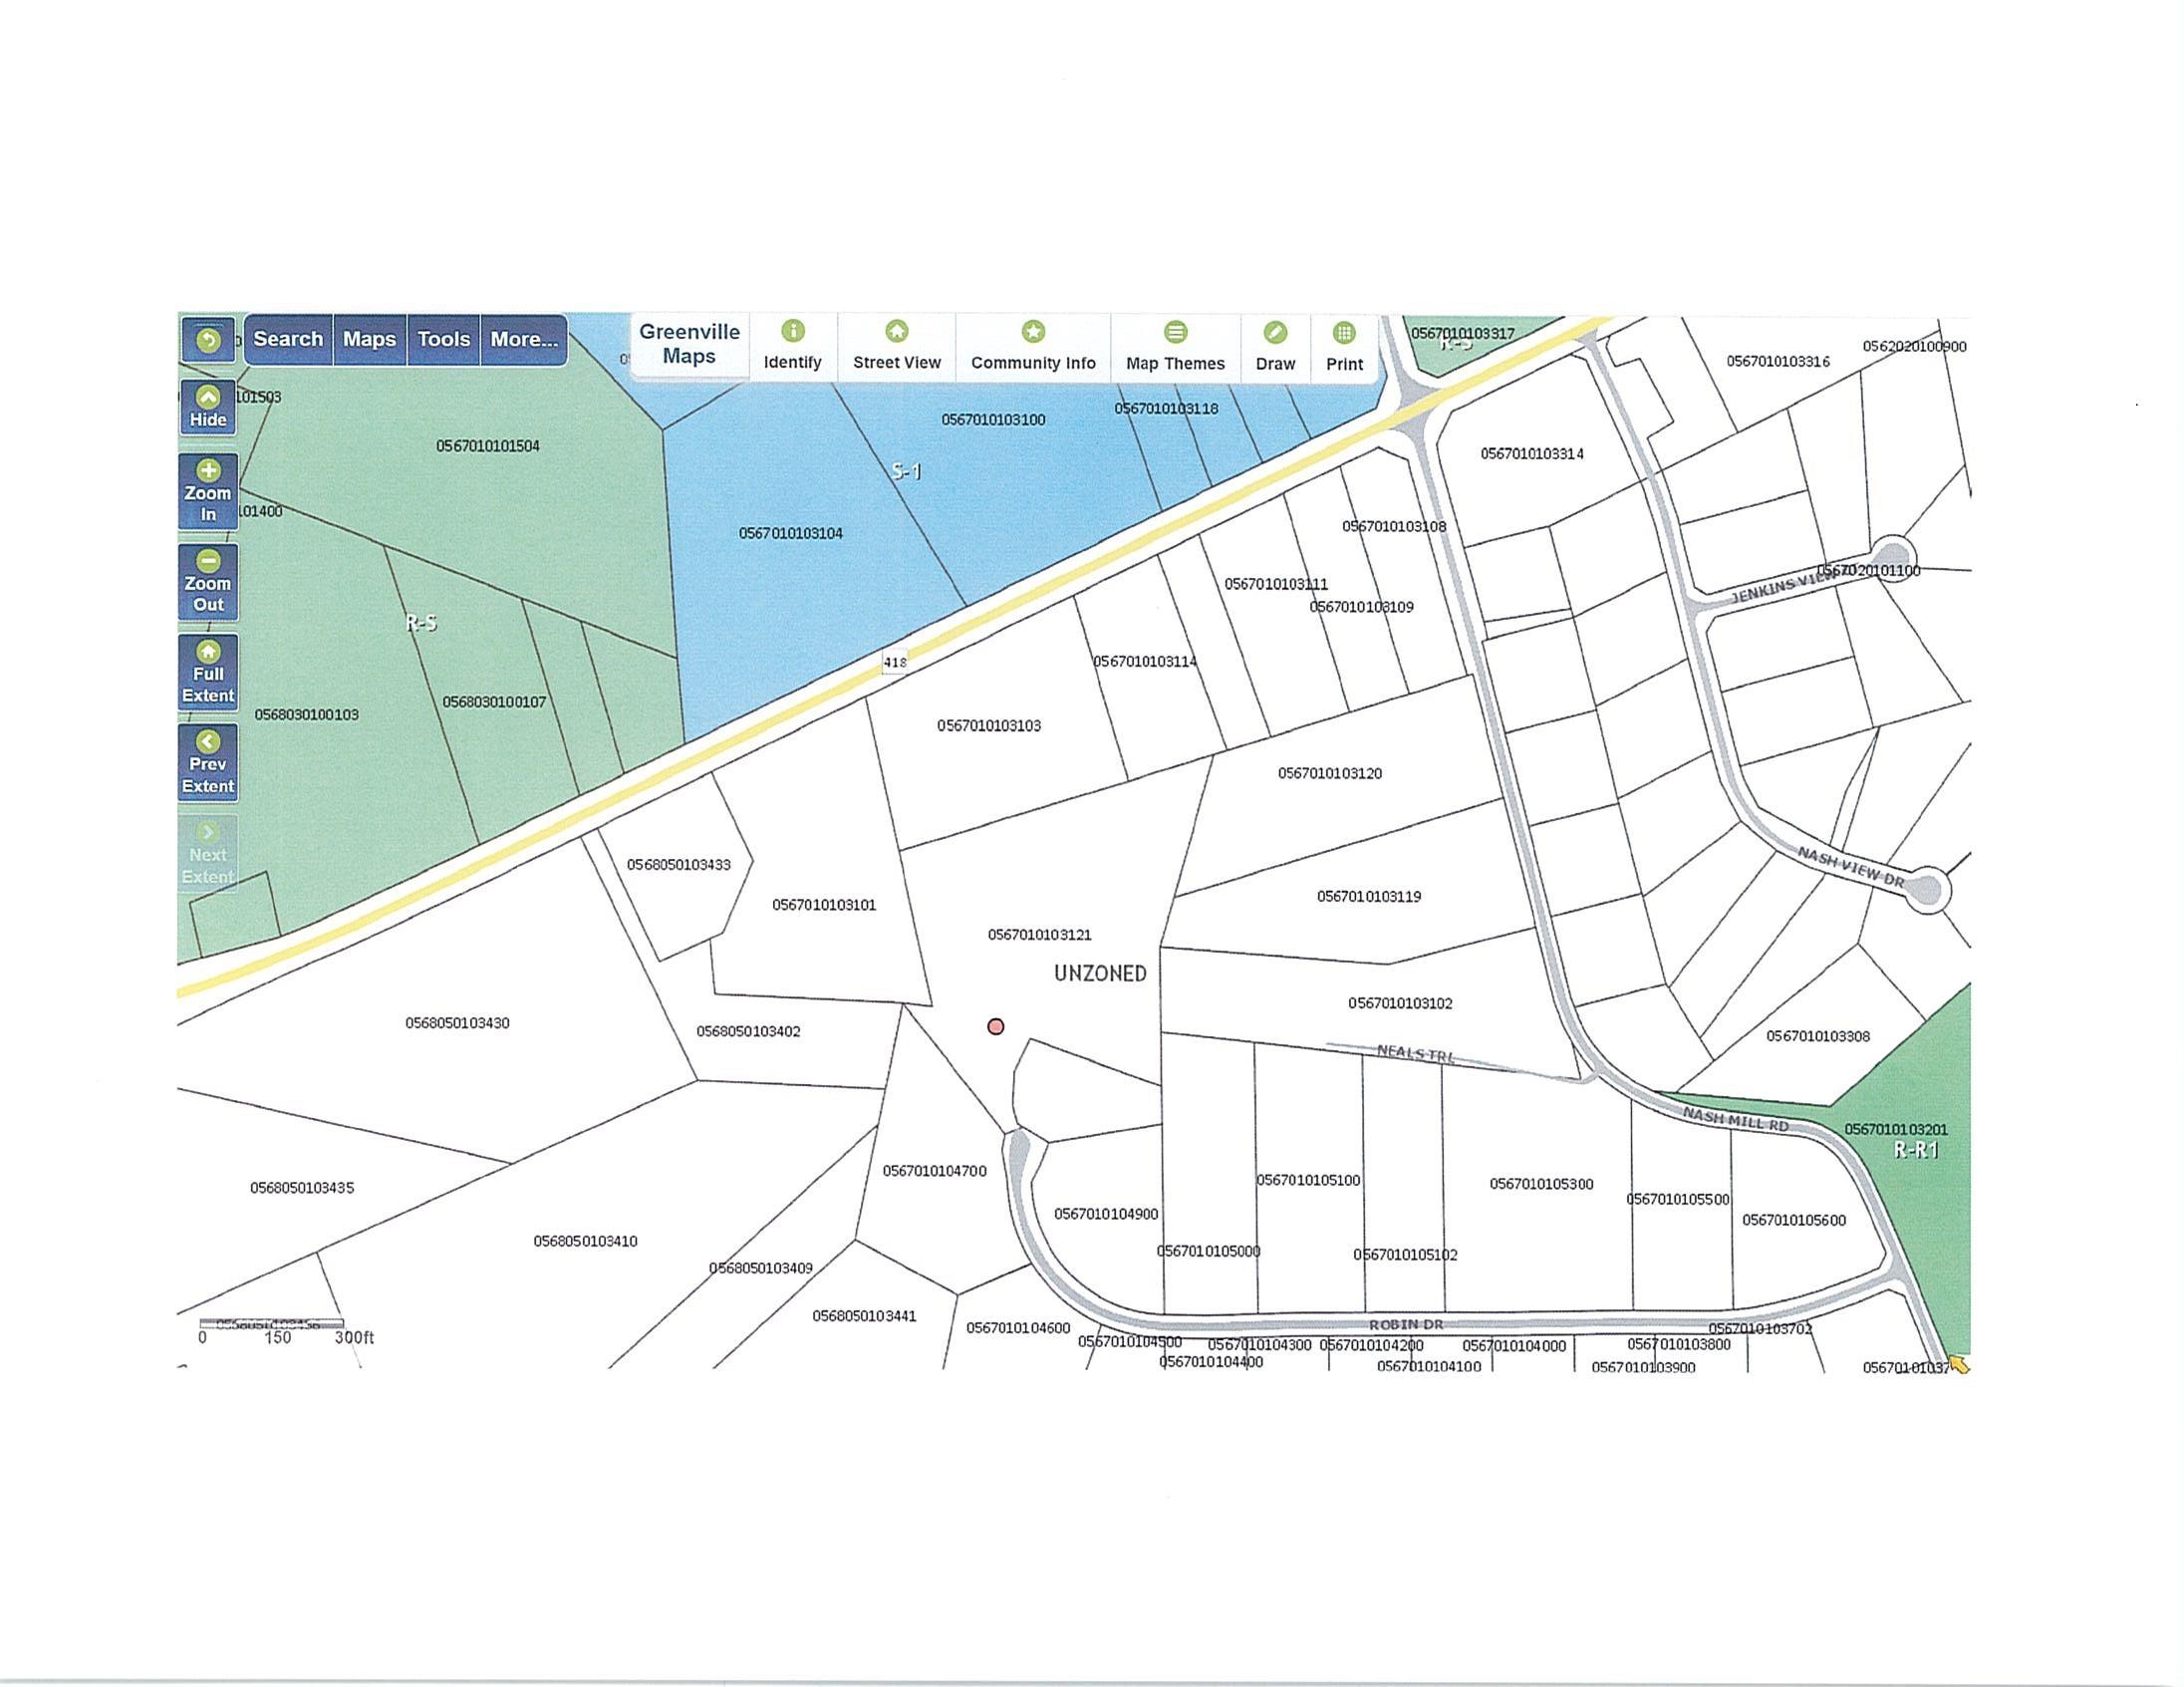The image size is (2184, 1687).
Task: Select parcel 0567010103118
Action: pos(1166,409)
